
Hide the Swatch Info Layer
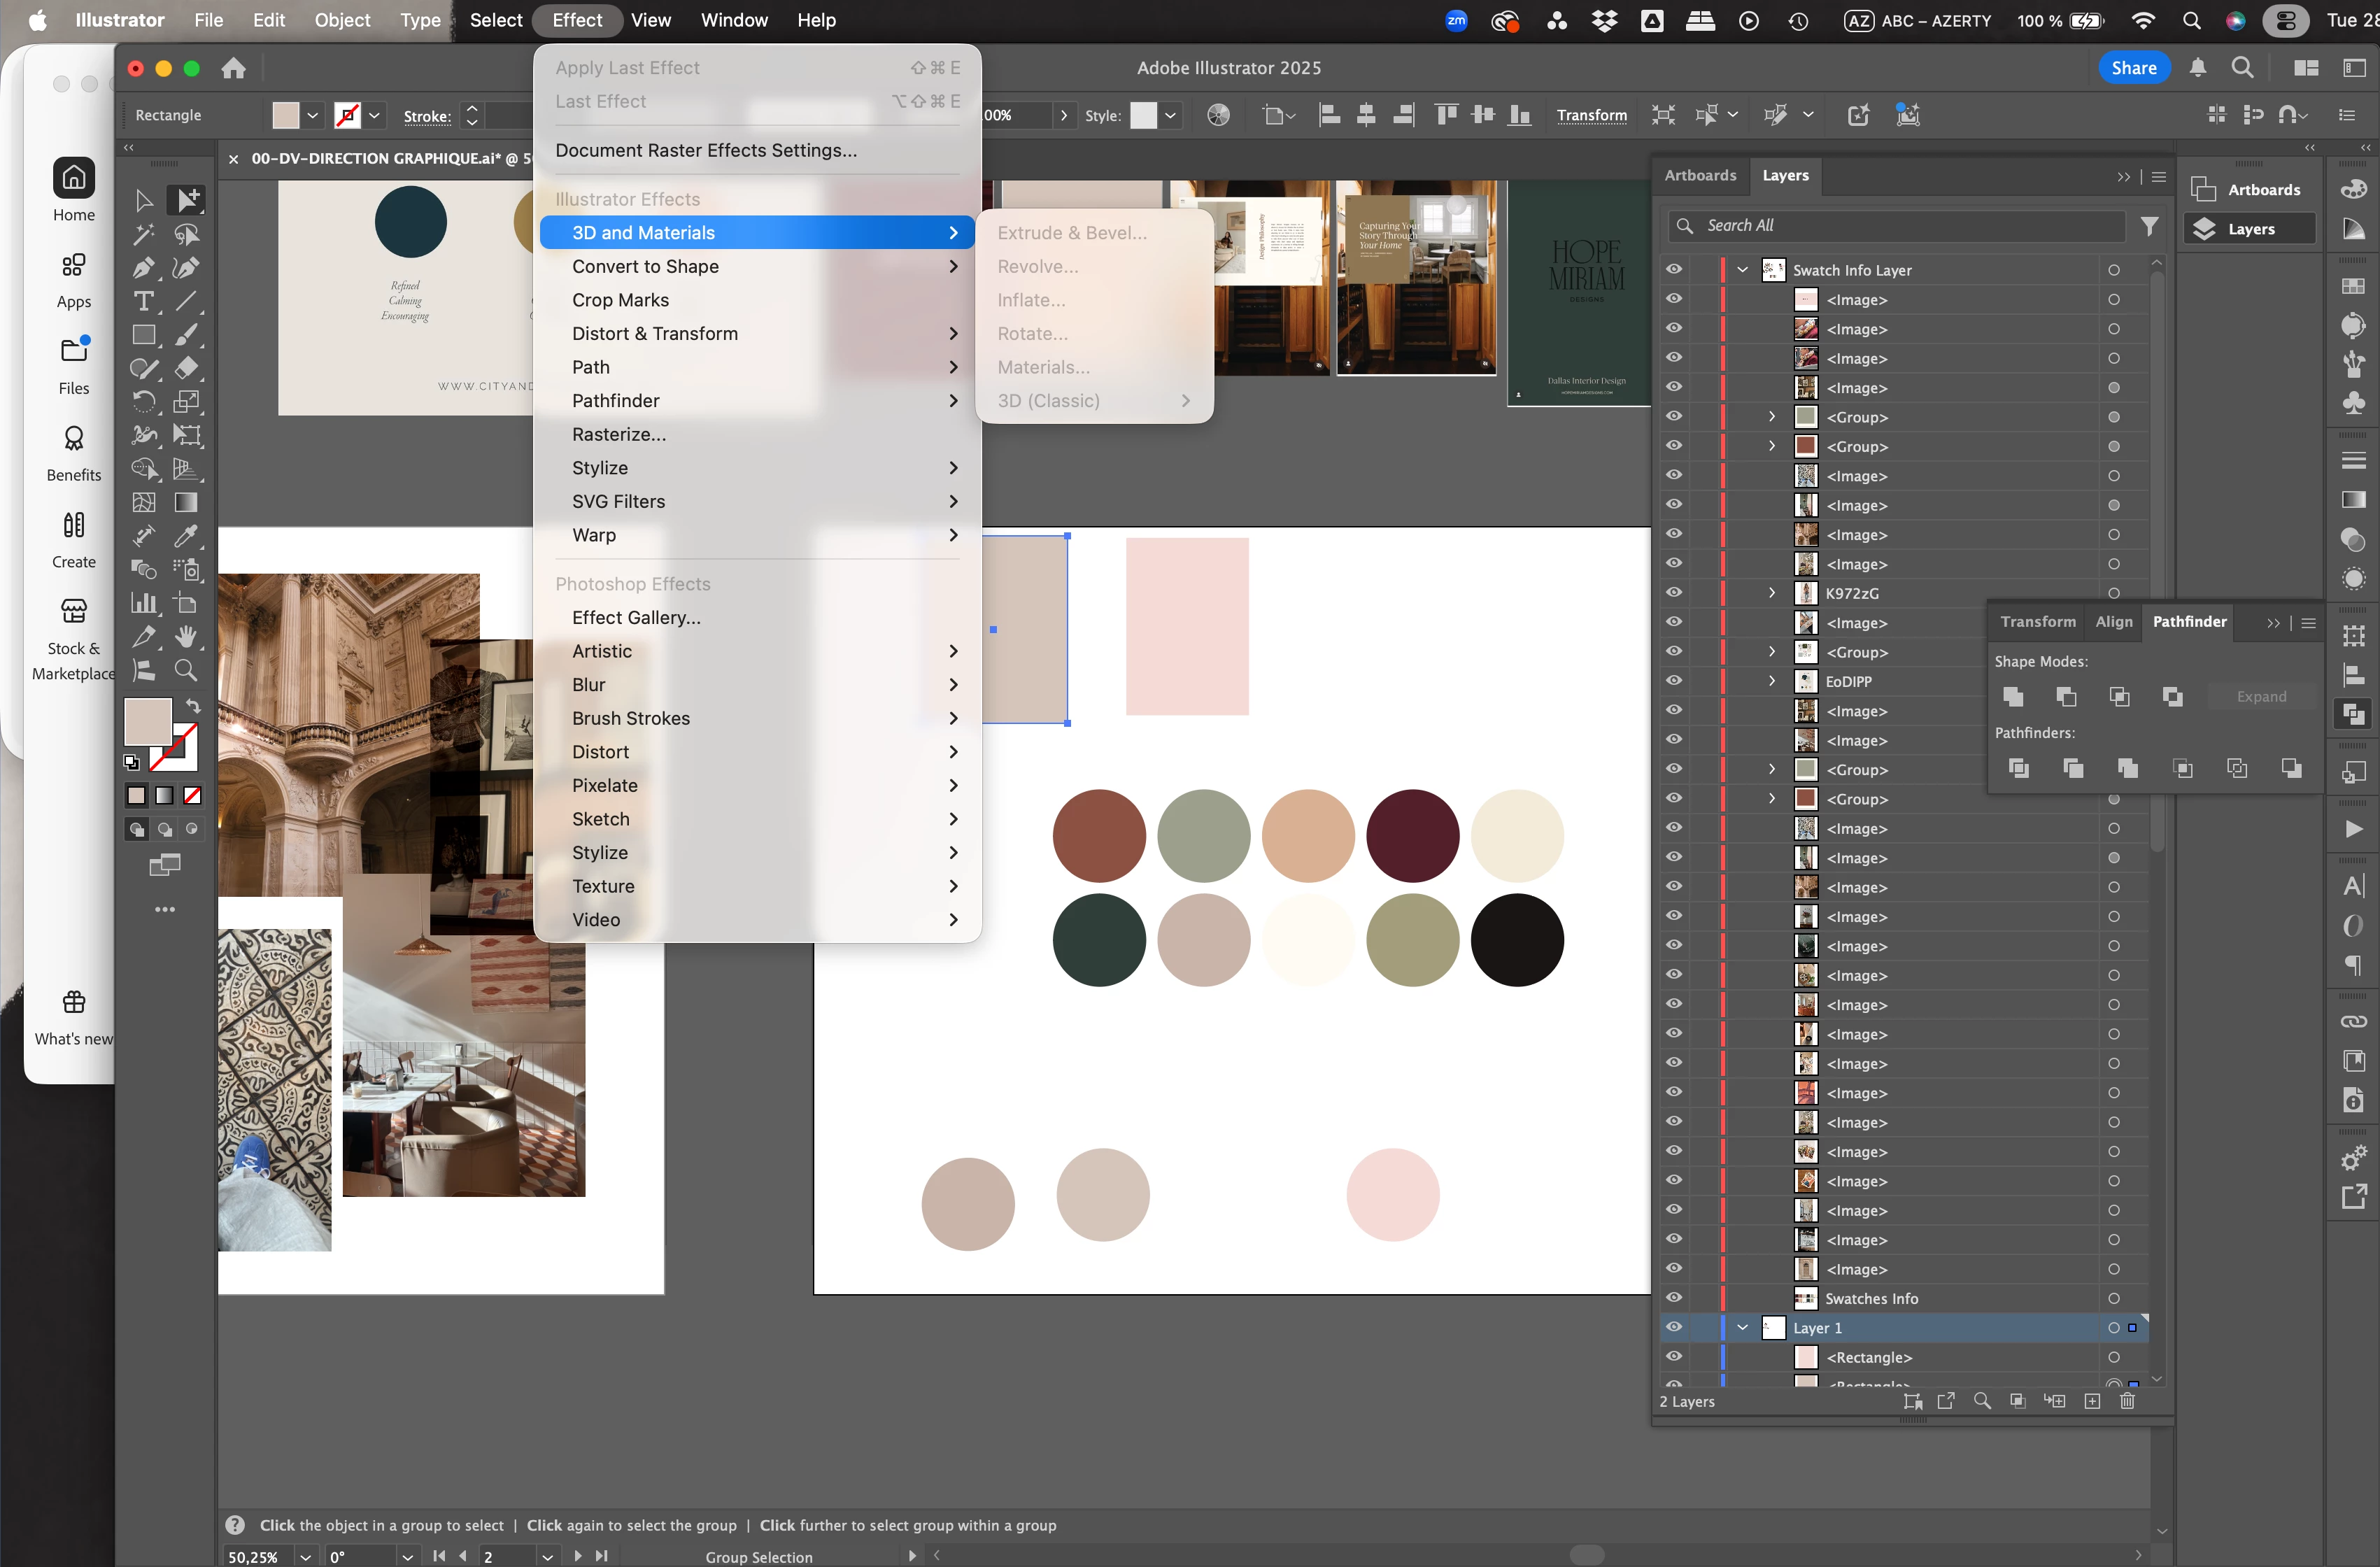coord(1673,270)
